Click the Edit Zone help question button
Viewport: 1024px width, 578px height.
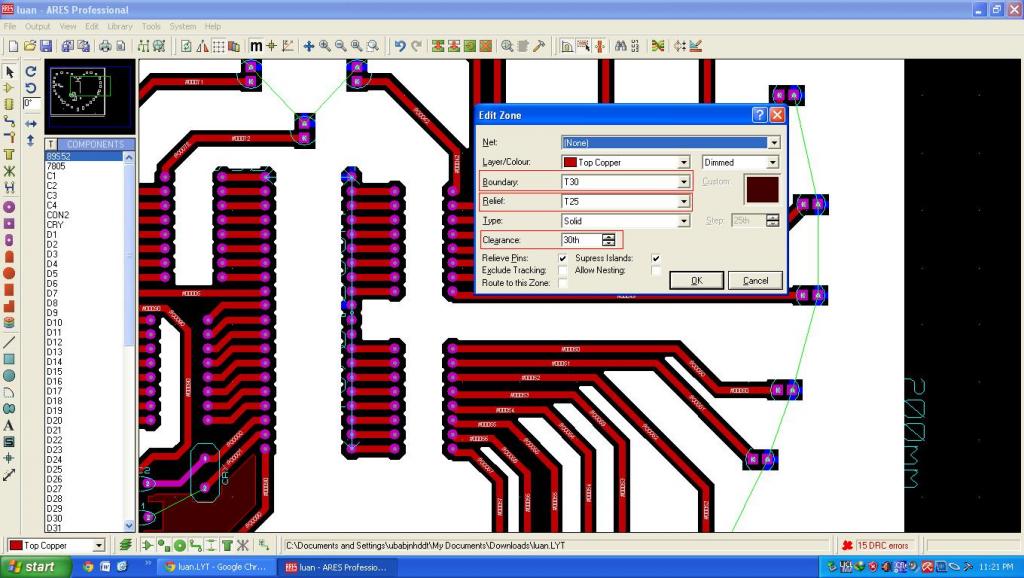(759, 115)
